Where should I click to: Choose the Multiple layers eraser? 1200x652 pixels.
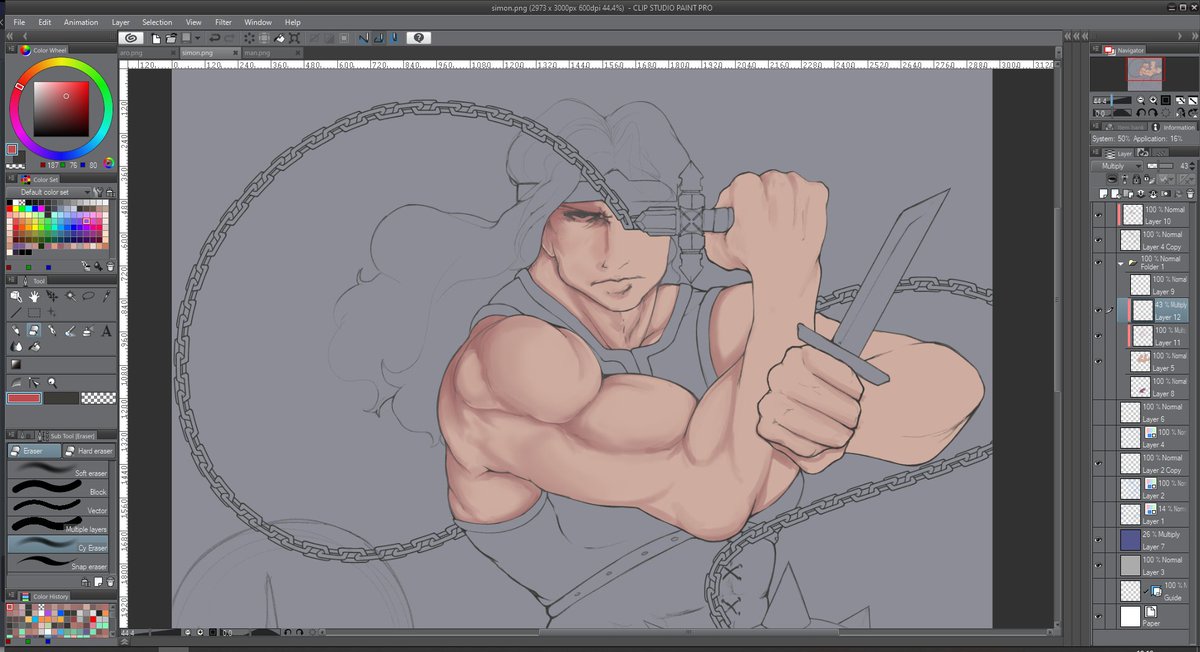[58, 527]
